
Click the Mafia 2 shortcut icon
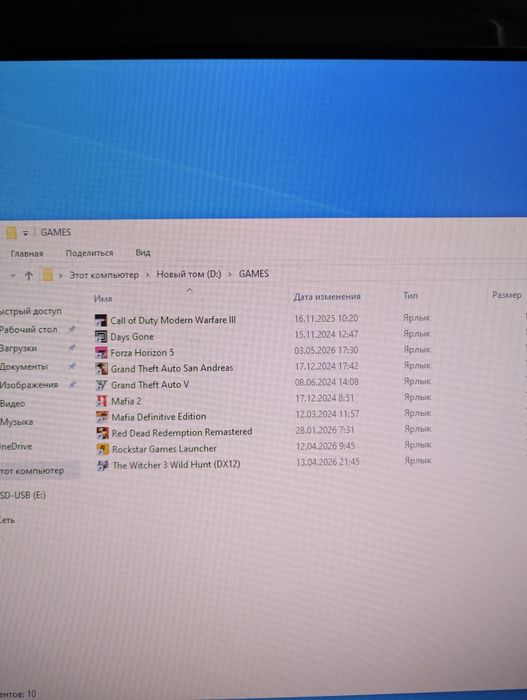(x=102, y=400)
